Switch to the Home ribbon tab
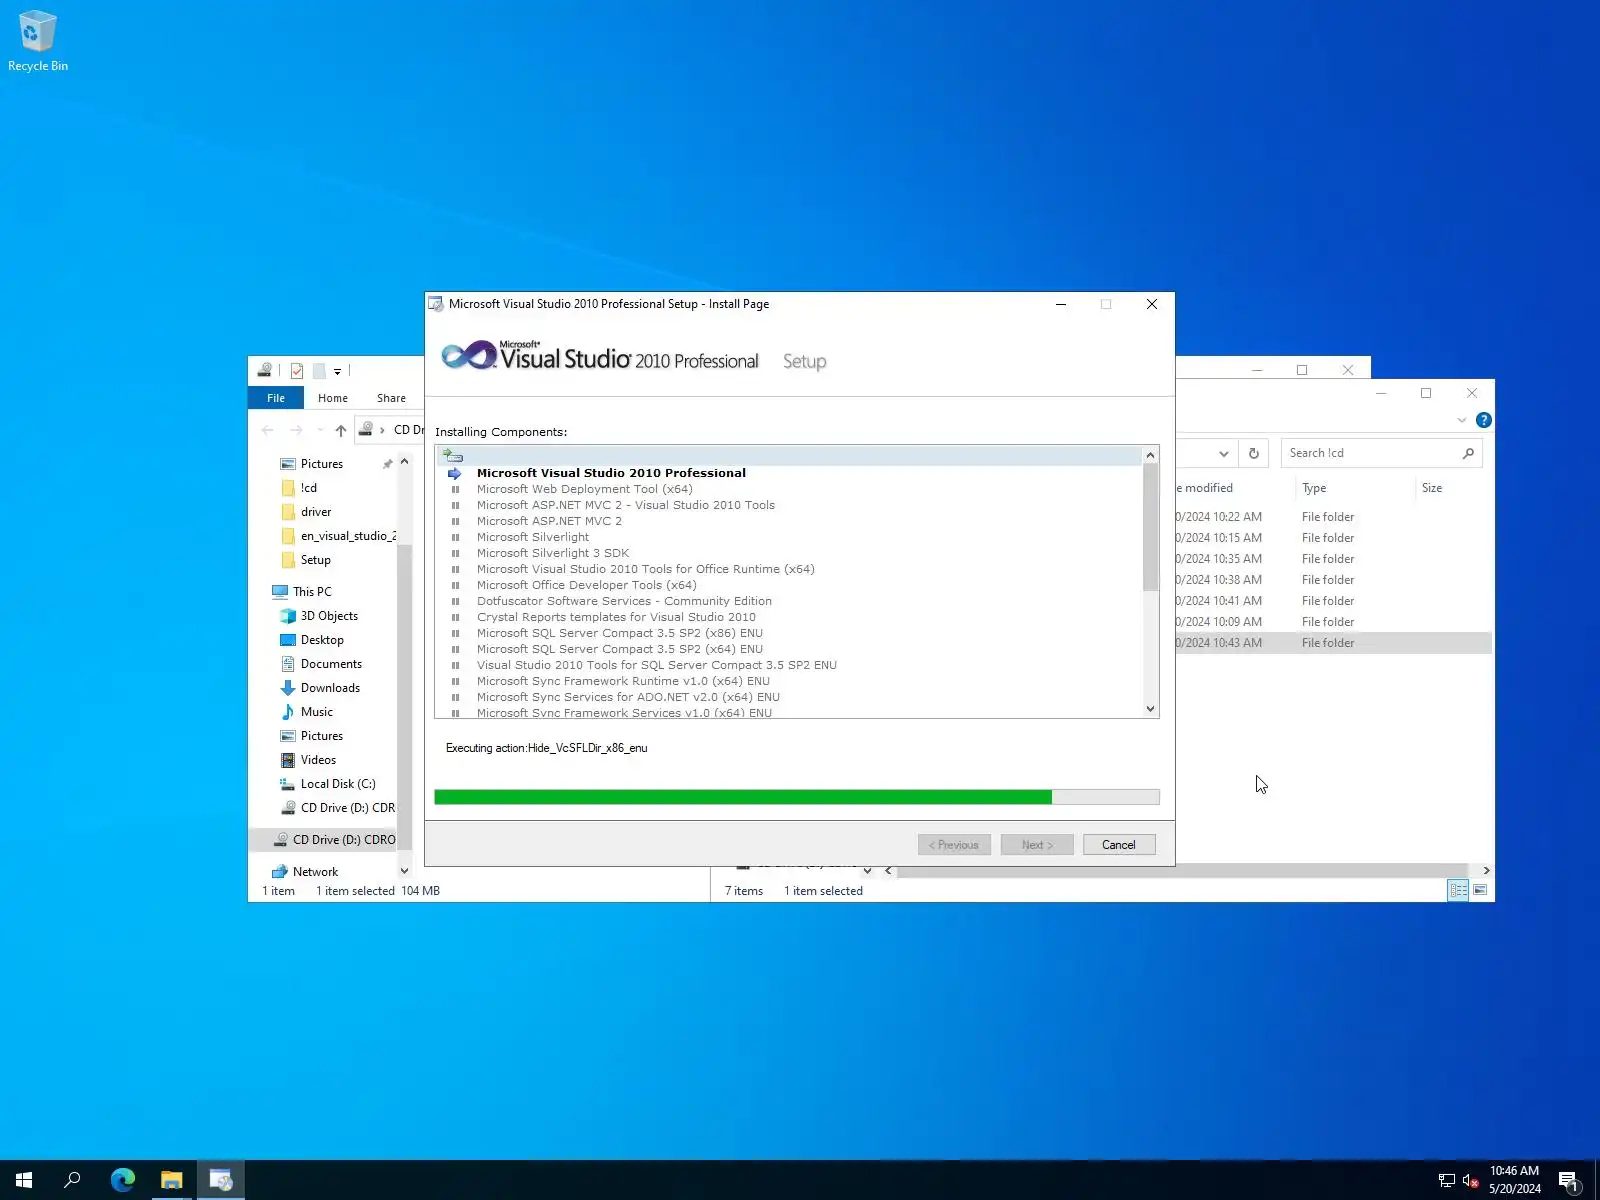Viewport: 1600px width, 1200px height. [333, 398]
